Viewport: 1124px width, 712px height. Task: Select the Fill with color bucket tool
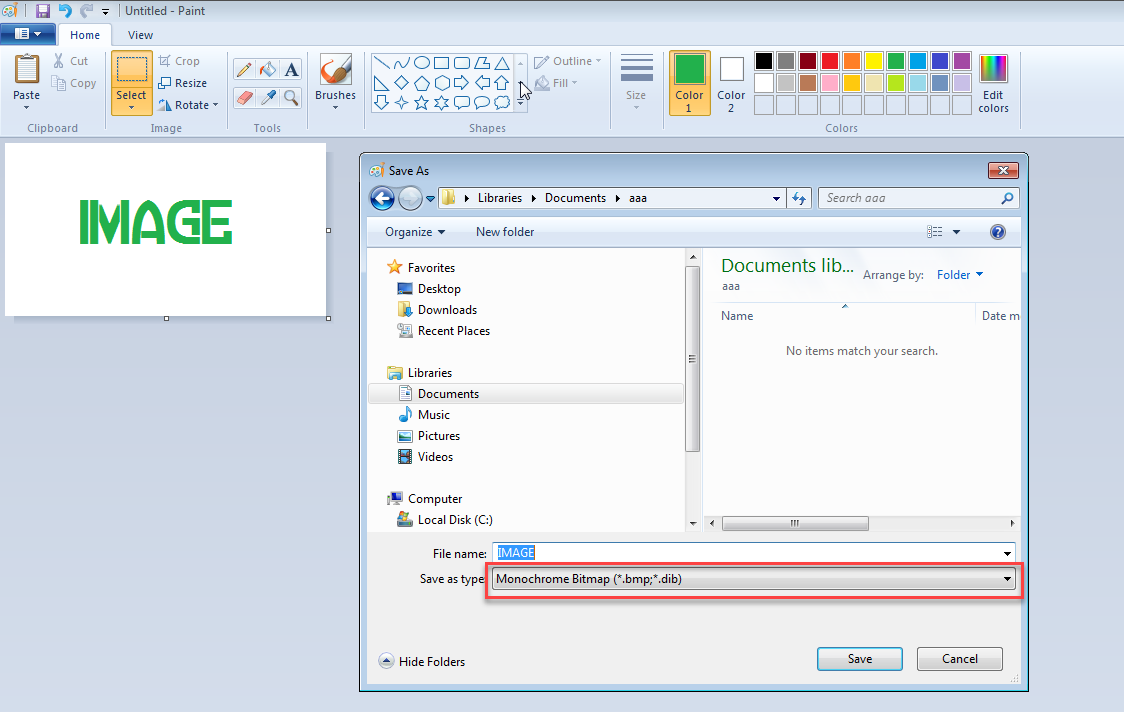(x=267, y=70)
